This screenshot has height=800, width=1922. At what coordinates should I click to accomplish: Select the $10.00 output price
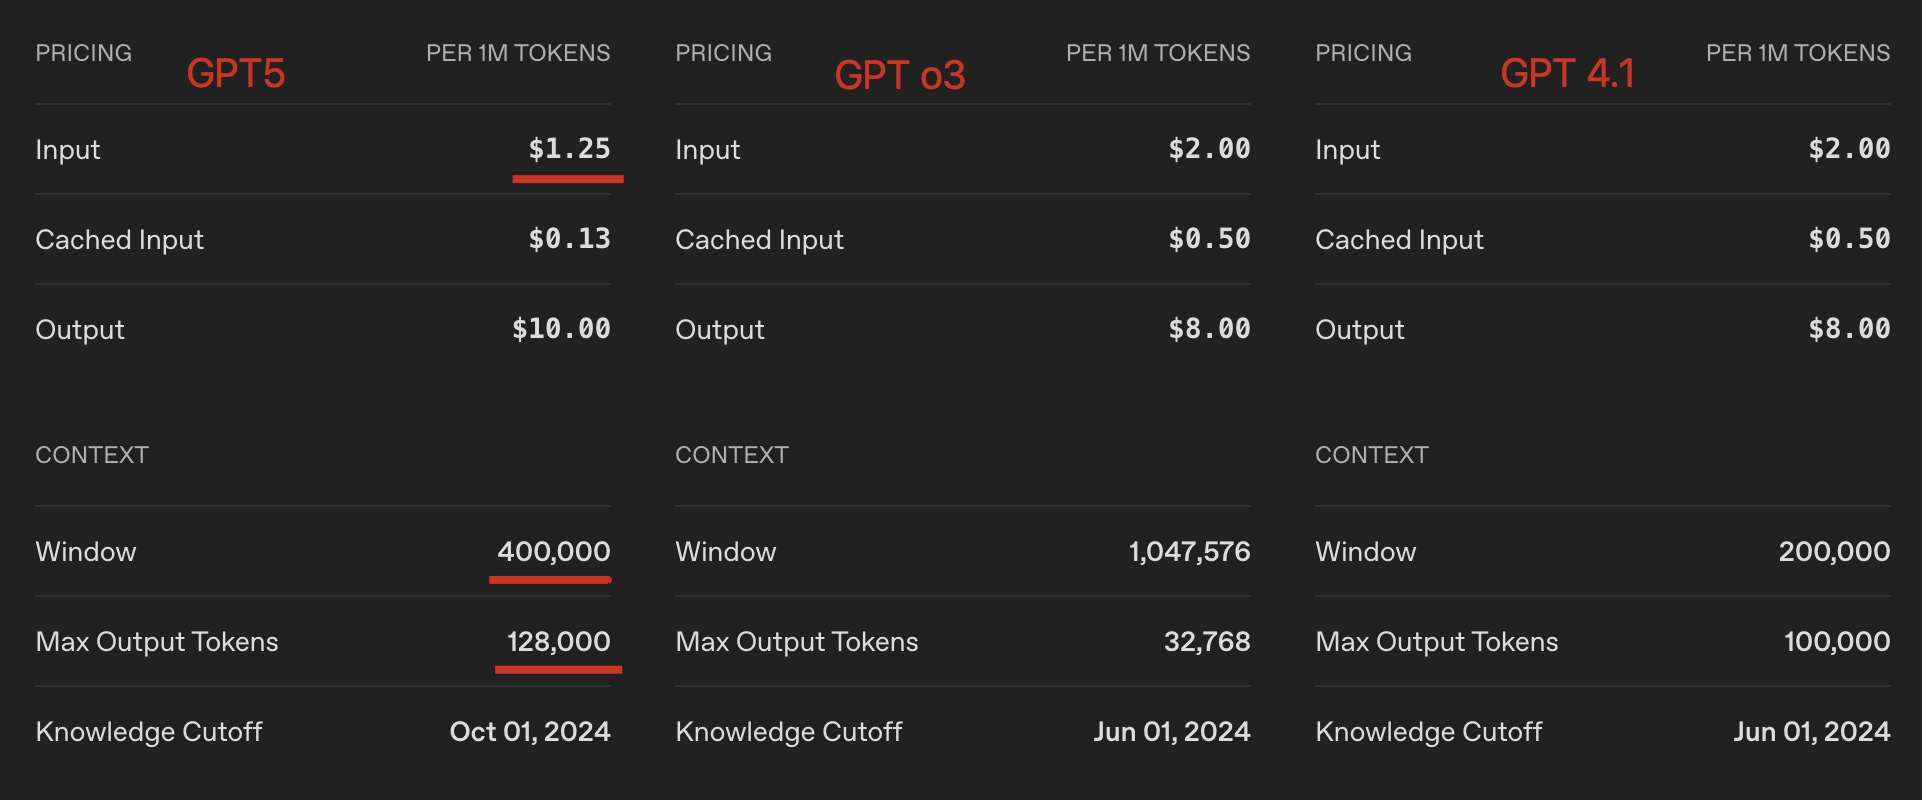pyautogui.click(x=561, y=329)
